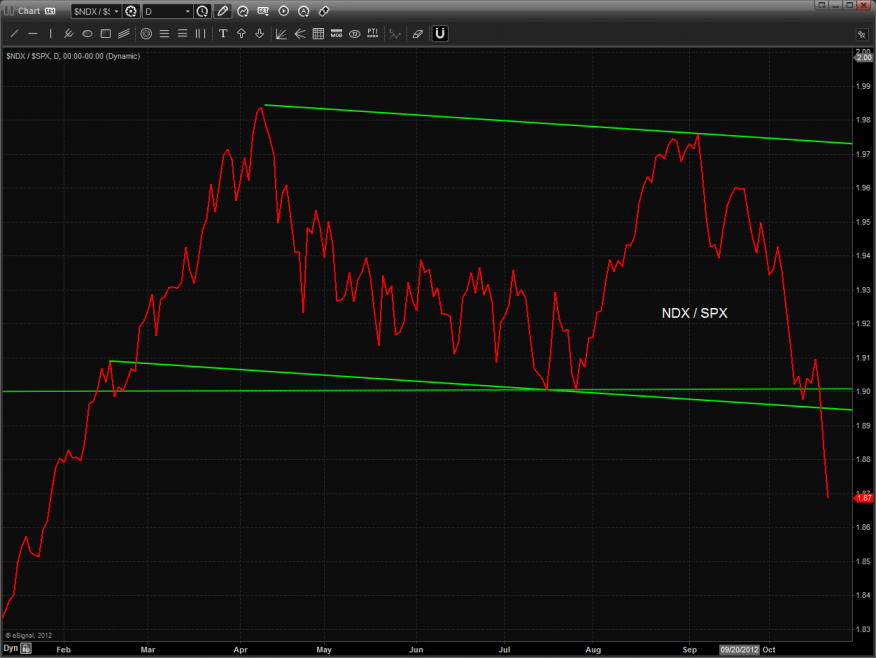
Task: Select the ellipse drawing tool
Action: (x=87, y=34)
